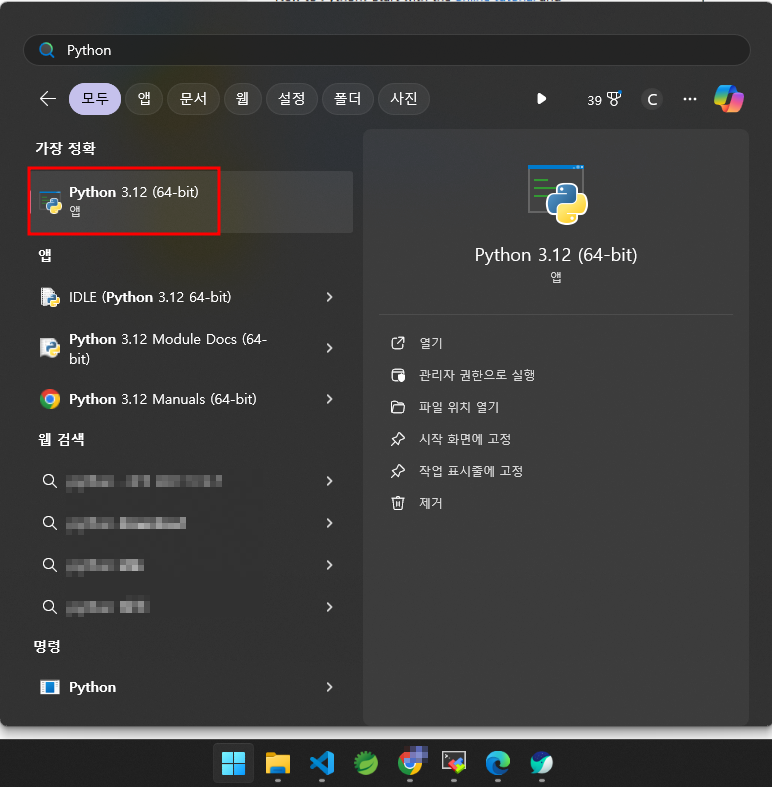This screenshot has height=787, width=772.
Task: Choose the 폴더 filter tab
Action: [x=348, y=98]
